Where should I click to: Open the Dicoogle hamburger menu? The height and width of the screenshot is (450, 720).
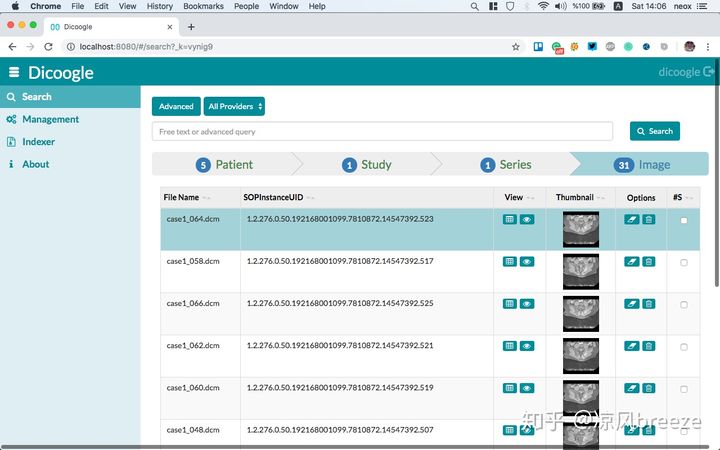pos(14,72)
